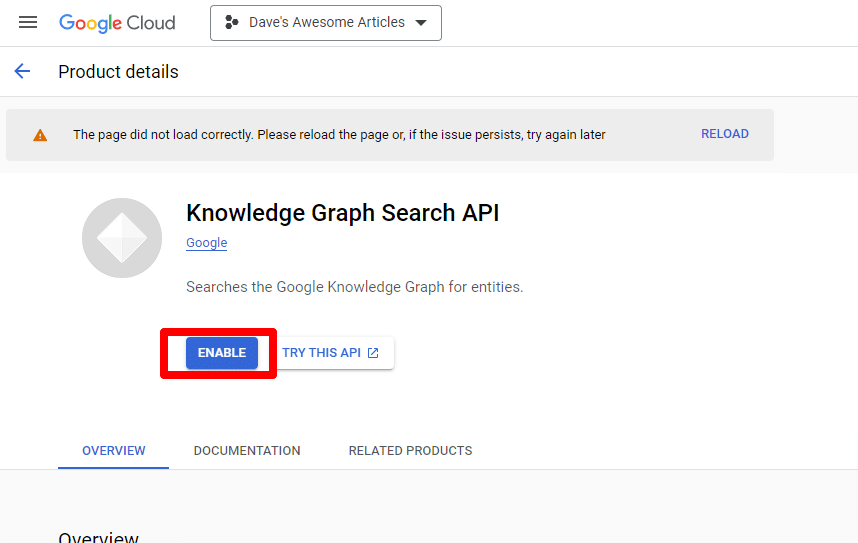Click the Google Cloud logo
Image resolution: width=858 pixels, height=543 pixels.
tap(117, 23)
